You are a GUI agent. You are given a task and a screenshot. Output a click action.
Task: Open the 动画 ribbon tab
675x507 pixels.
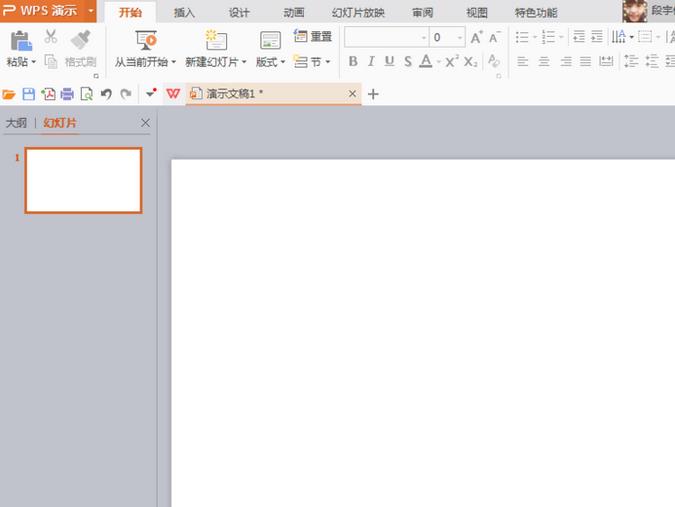(x=294, y=12)
